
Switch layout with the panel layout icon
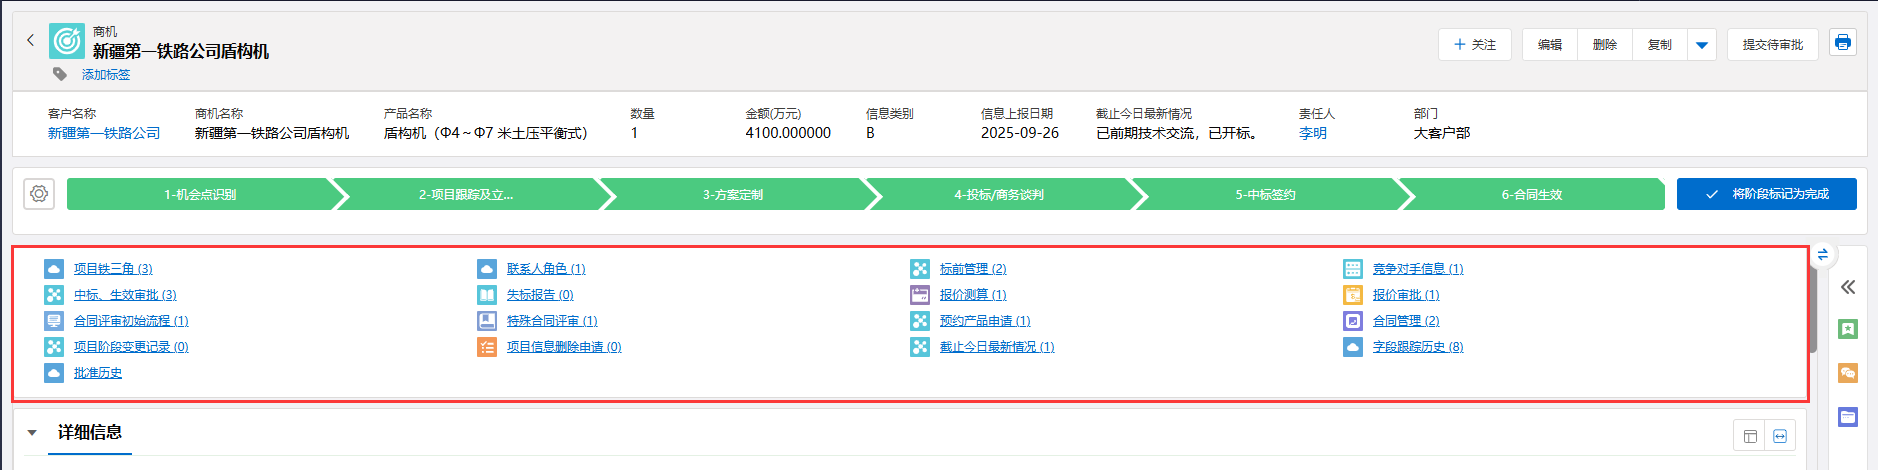click(x=1750, y=436)
